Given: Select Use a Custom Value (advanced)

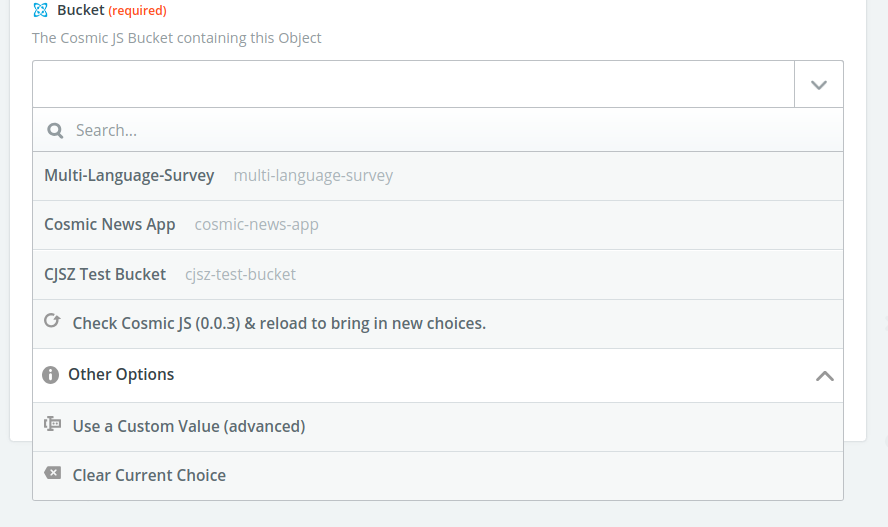Looking at the screenshot, I should pos(189,426).
